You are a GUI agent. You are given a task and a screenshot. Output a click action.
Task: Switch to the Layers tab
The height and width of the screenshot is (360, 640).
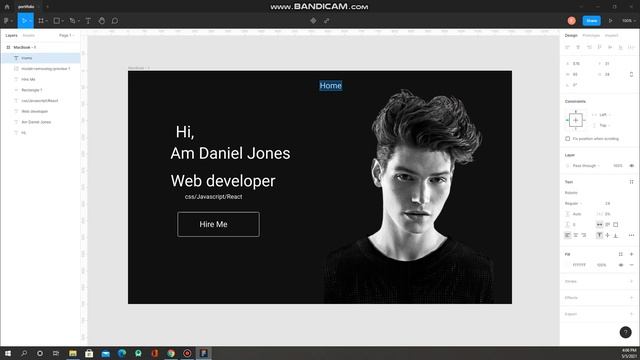[11, 36]
